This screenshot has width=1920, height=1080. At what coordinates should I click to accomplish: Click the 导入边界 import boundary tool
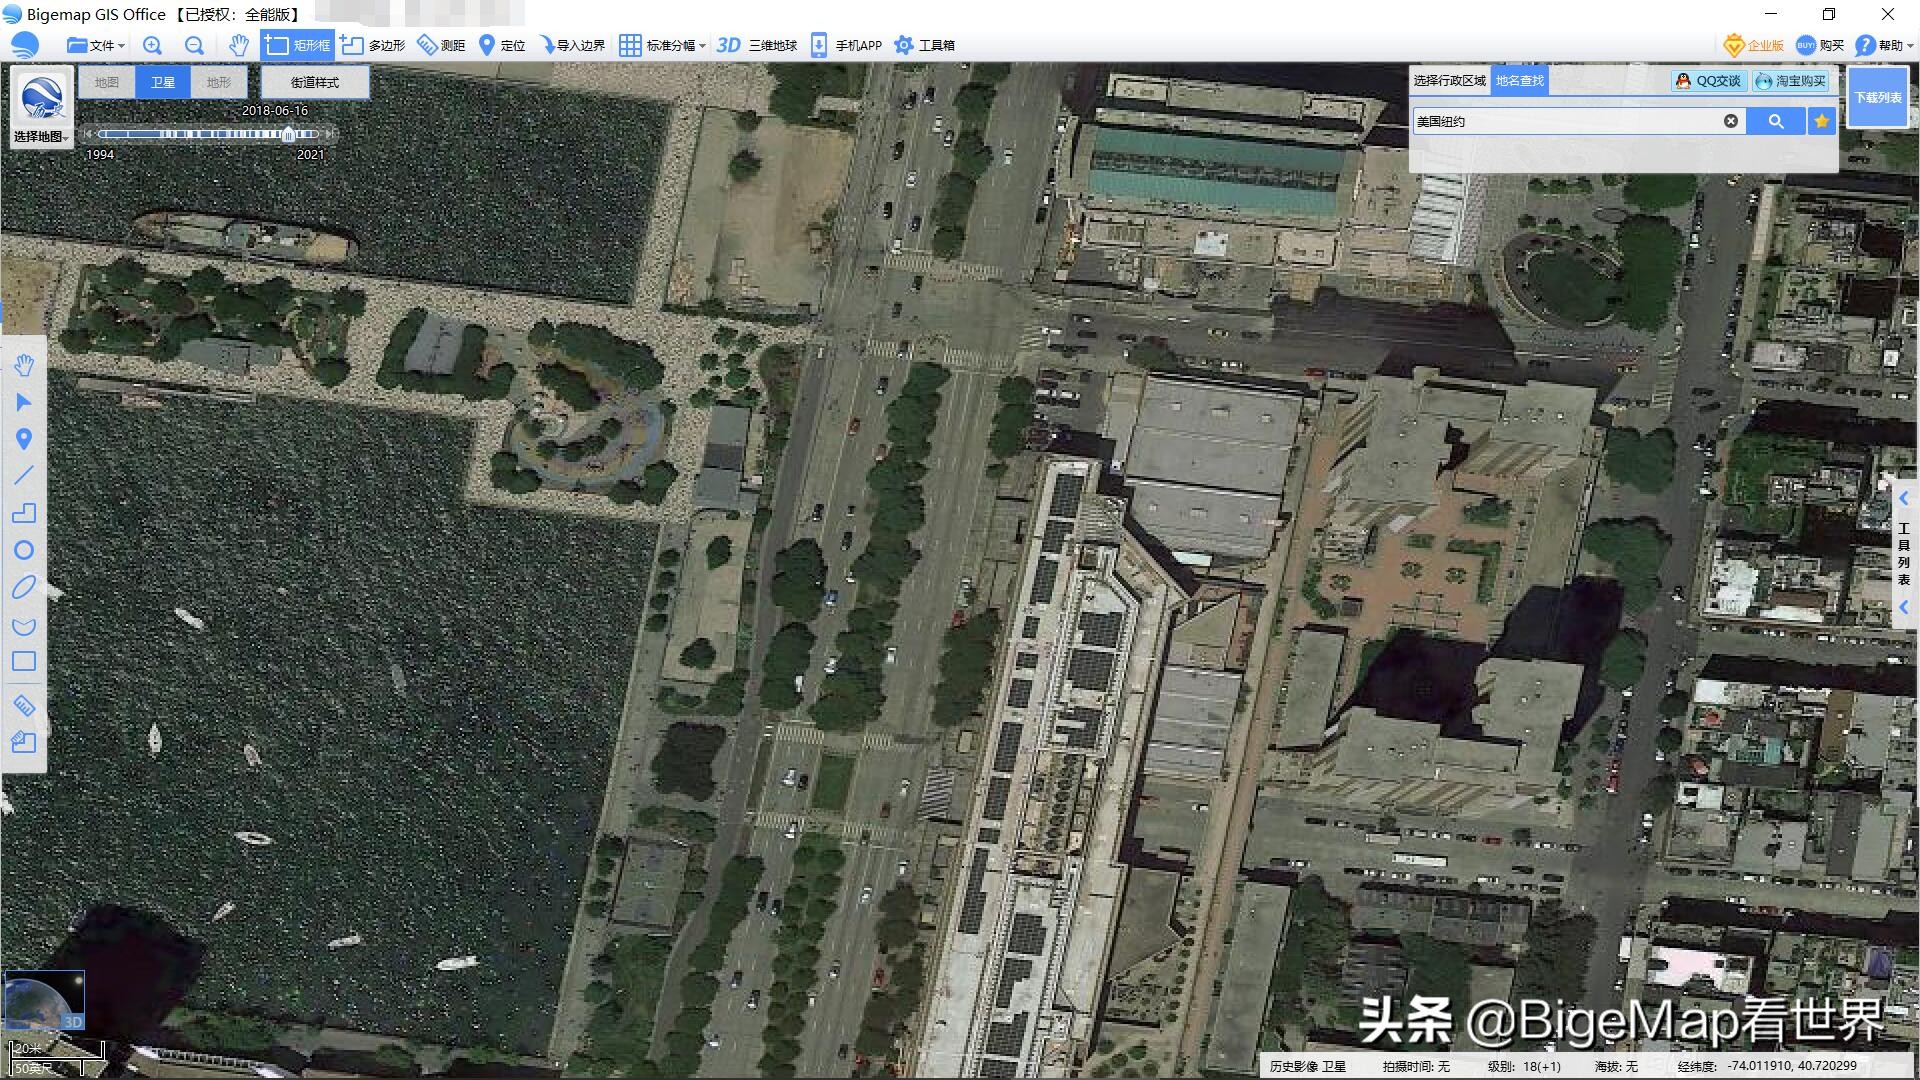[x=572, y=45]
